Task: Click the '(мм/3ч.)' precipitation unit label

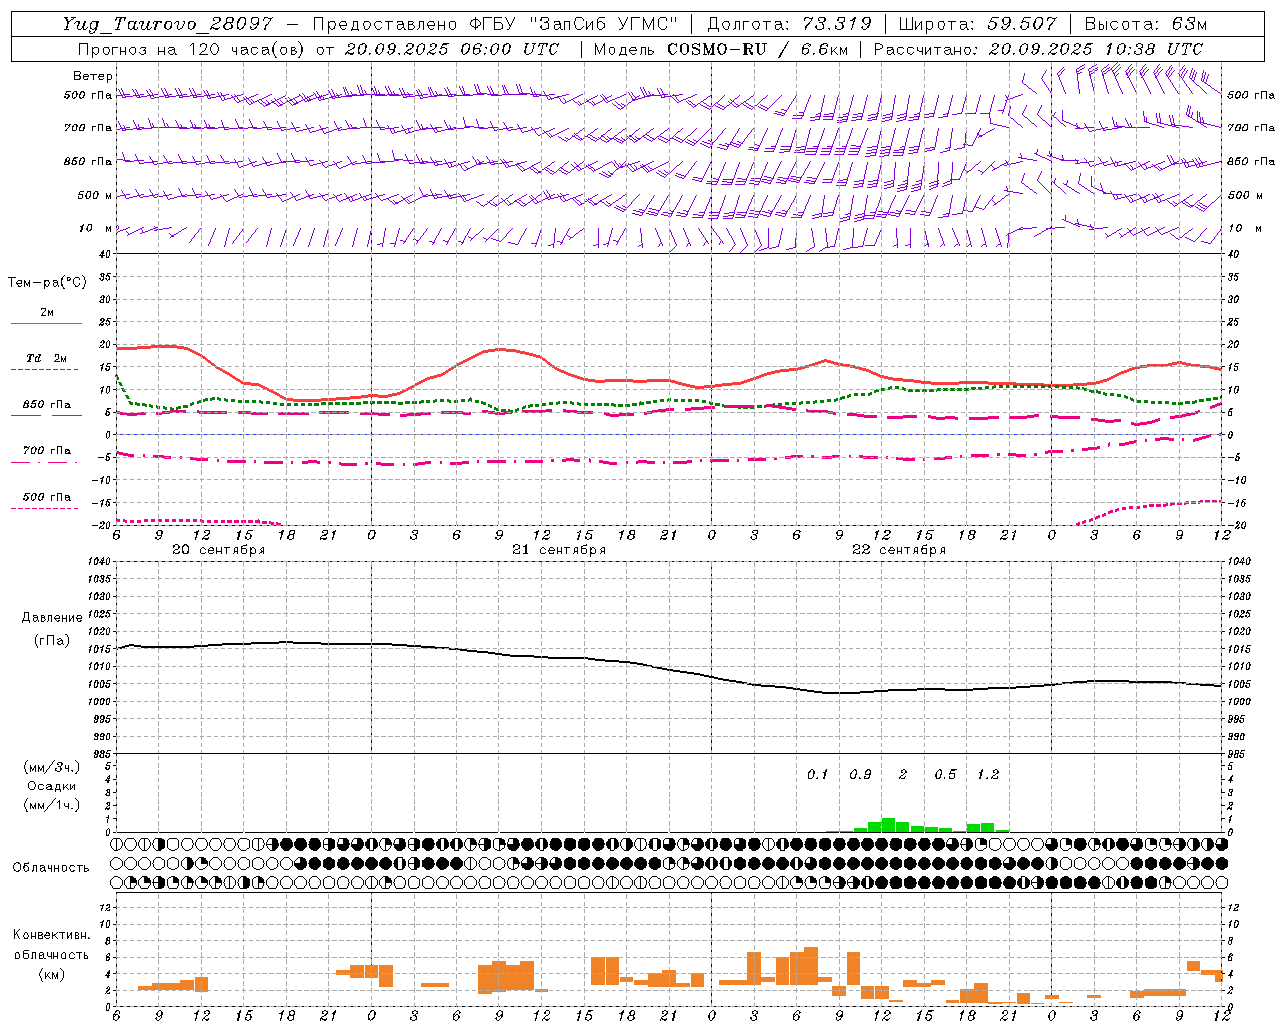Action: [52, 767]
